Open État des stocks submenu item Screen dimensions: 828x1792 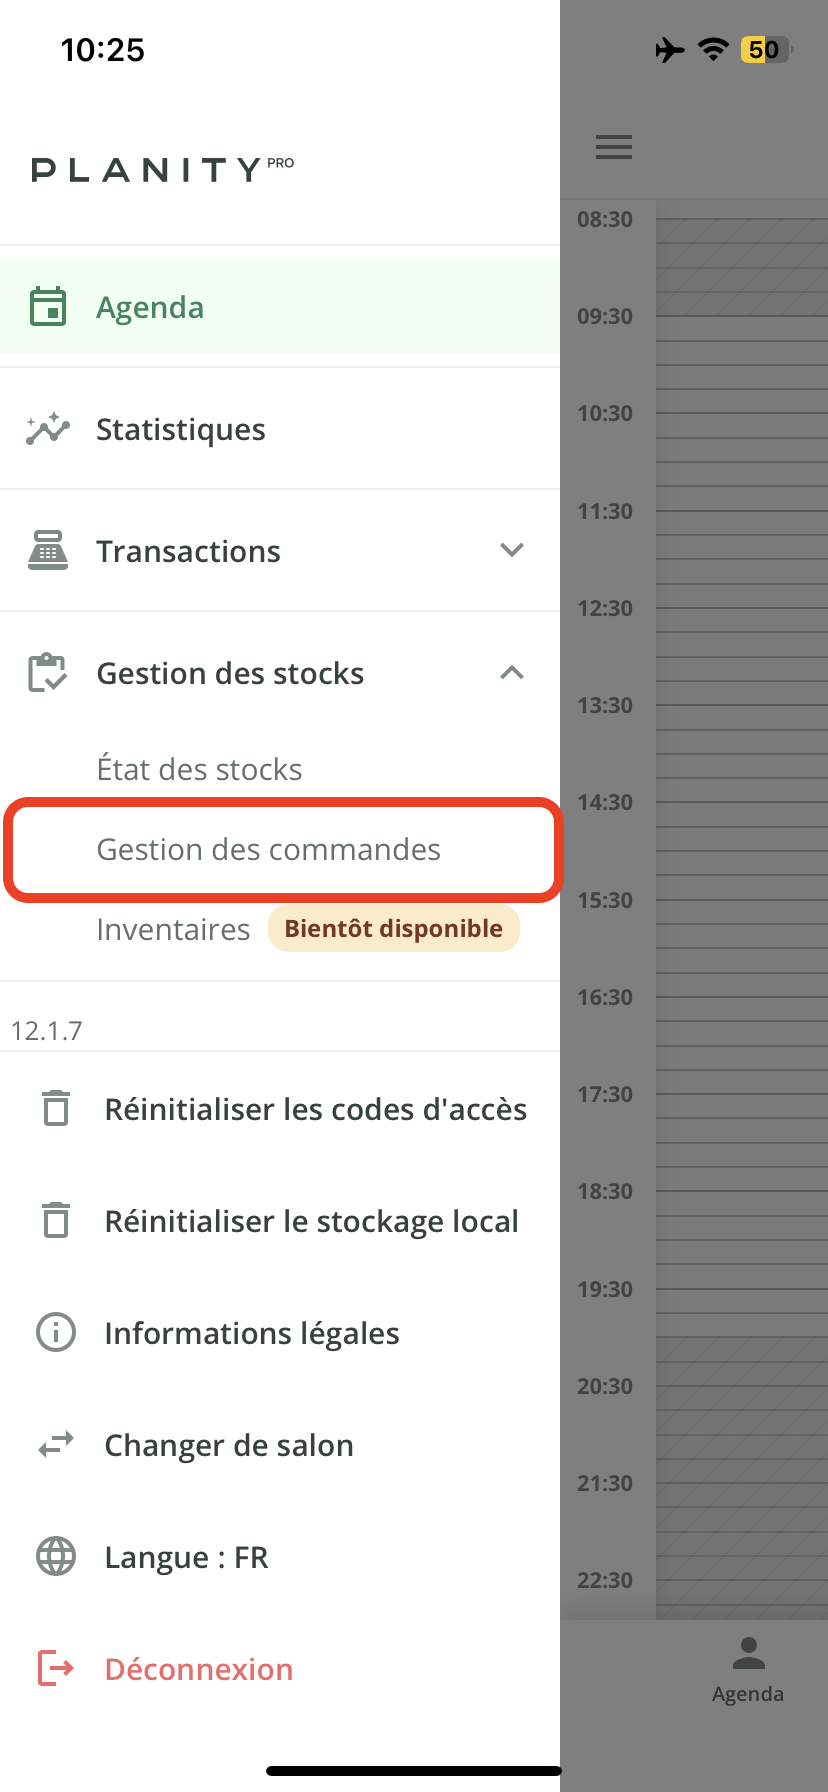click(x=199, y=769)
